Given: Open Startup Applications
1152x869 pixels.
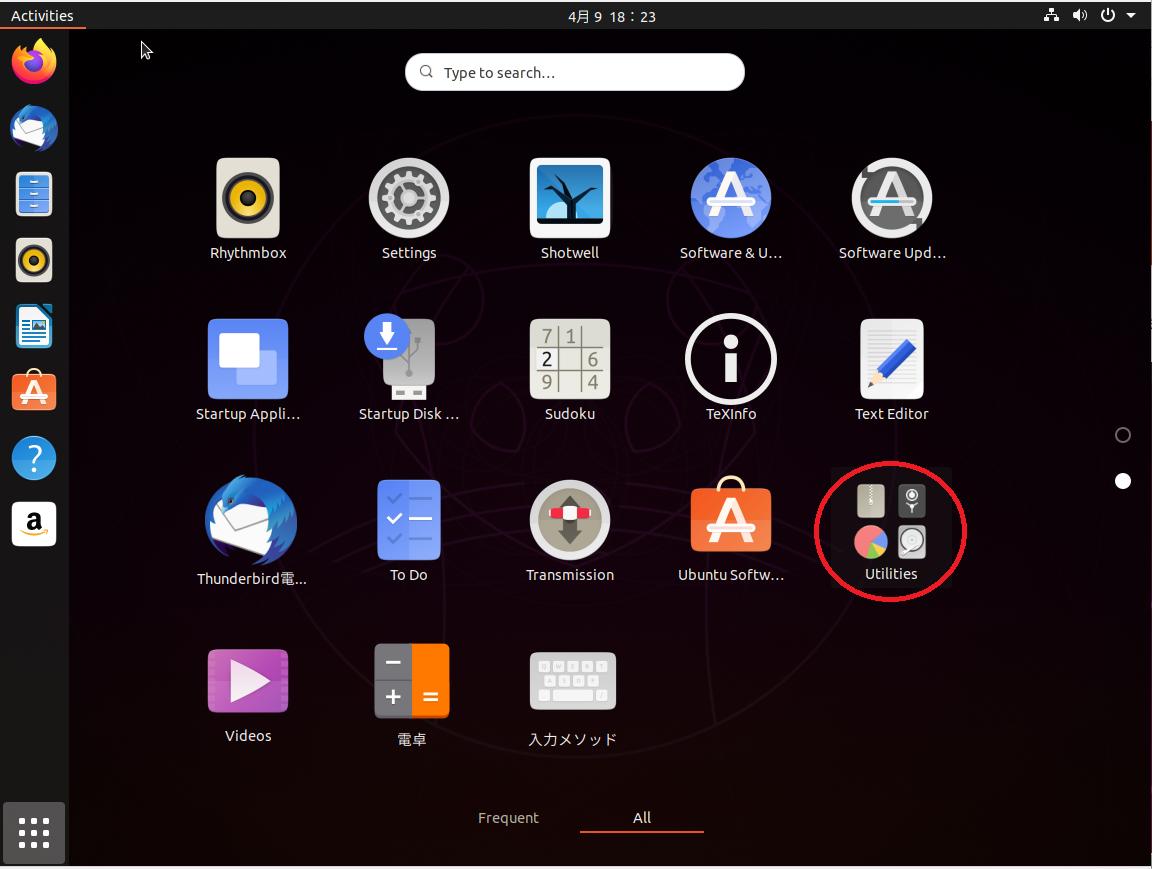Looking at the screenshot, I should pyautogui.click(x=248, y=369).
